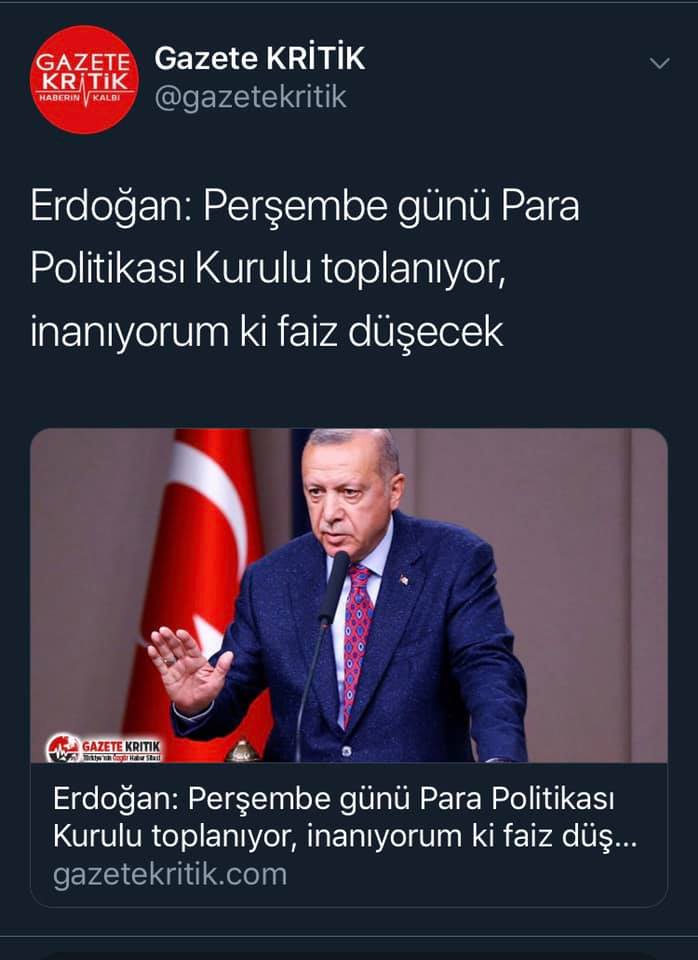The height and width of the screenshot is (960, 698).
Task: Tap the patterned red tie in the photo
Action: pos(357,640)
